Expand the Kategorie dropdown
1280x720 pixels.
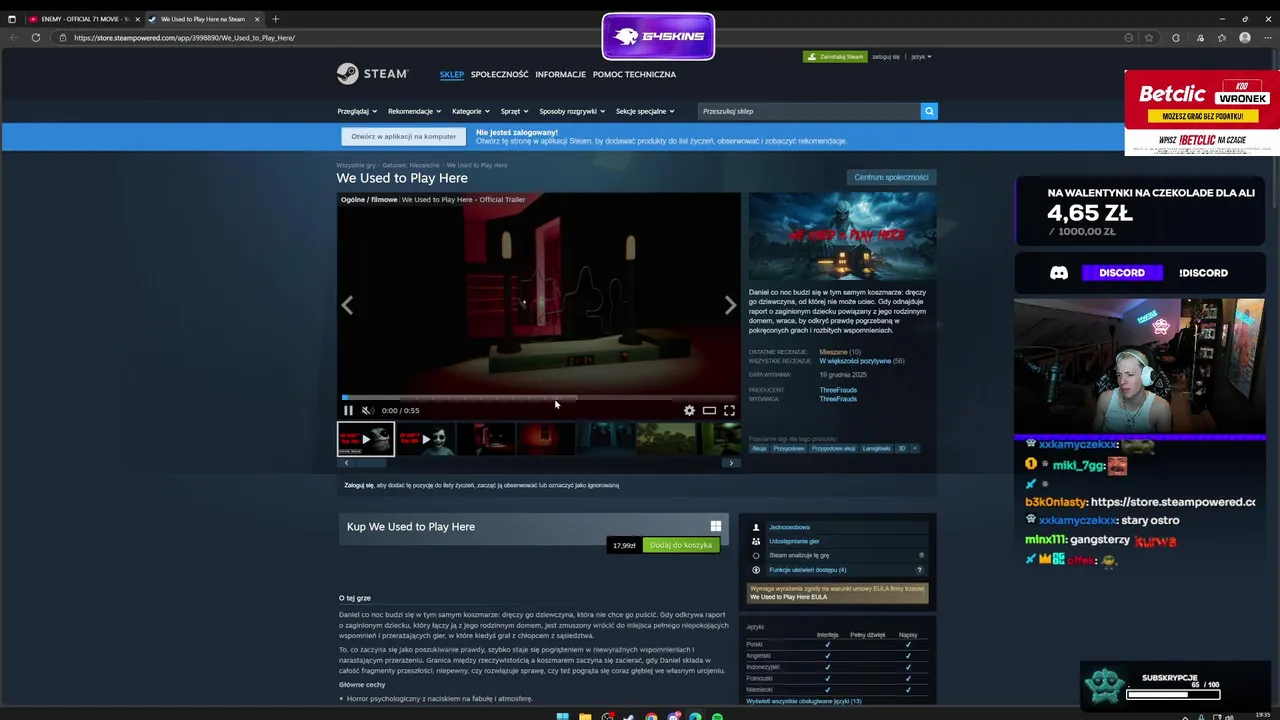click(x=470, y=111)
